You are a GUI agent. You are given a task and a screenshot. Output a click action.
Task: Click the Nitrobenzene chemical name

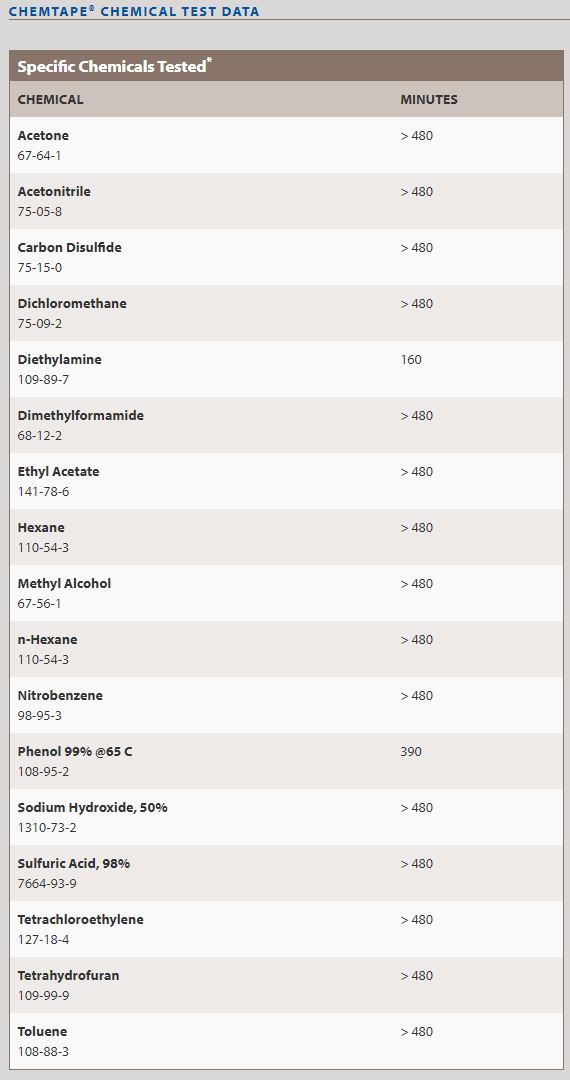tap(60, 695)
